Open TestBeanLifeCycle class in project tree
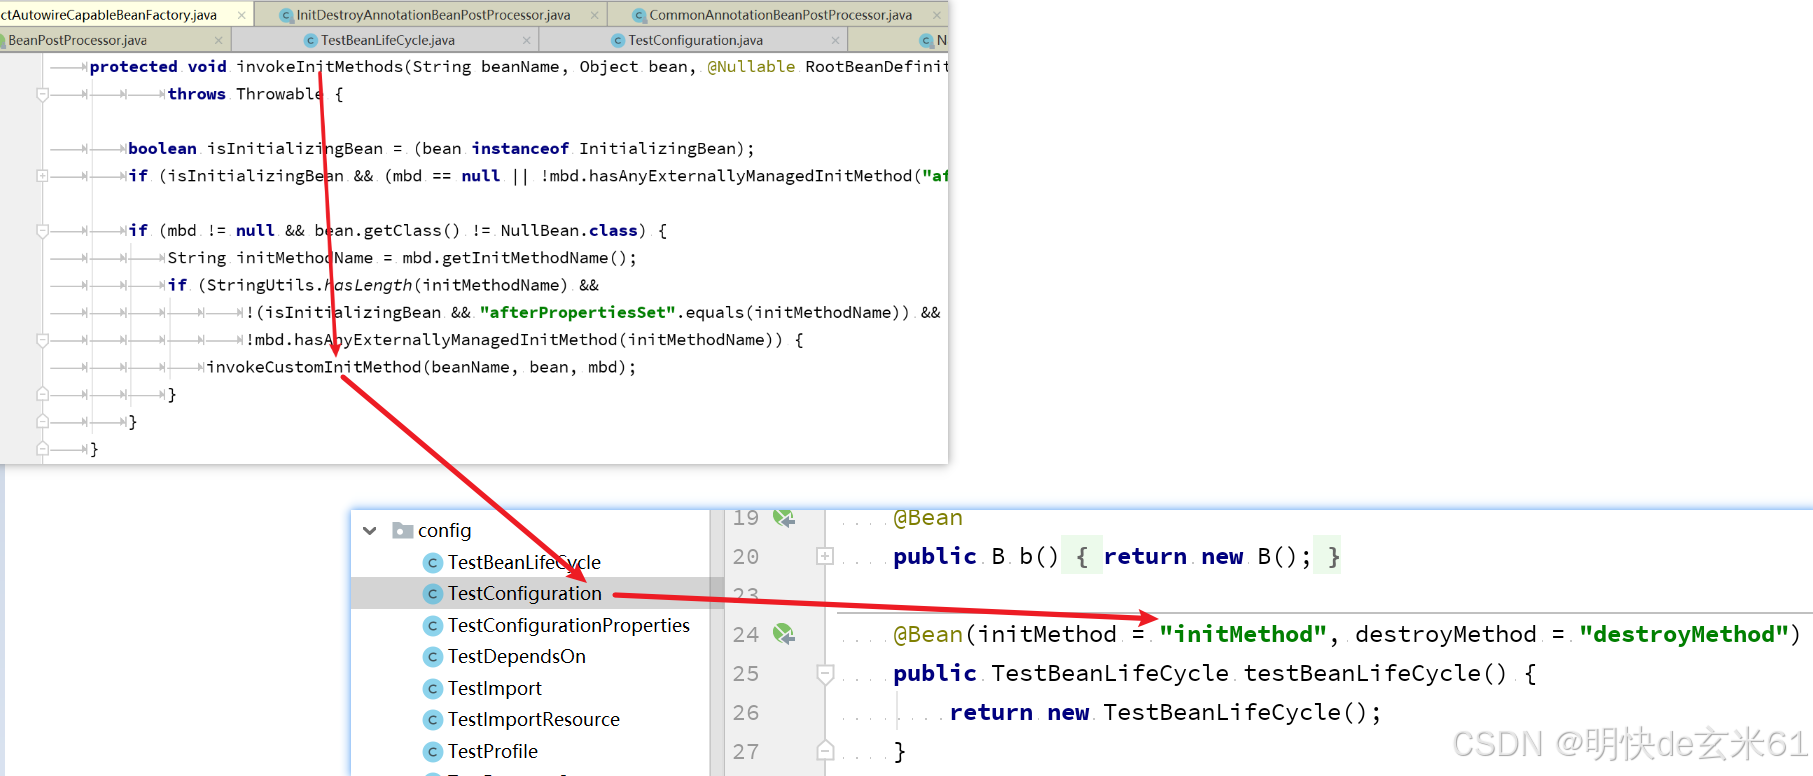1813x776 pixels. [x=524, y=562]
